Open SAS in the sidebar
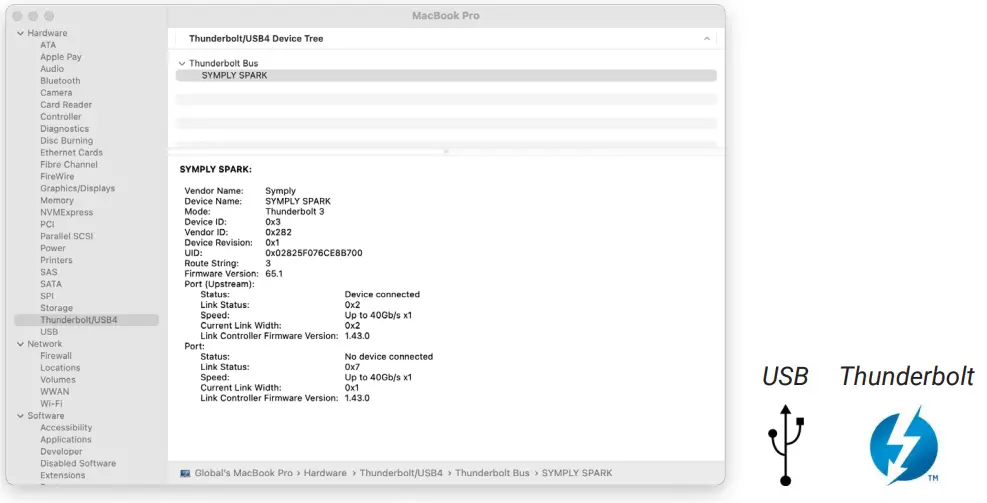The image size is (987, 503). (x=48, y=273)
